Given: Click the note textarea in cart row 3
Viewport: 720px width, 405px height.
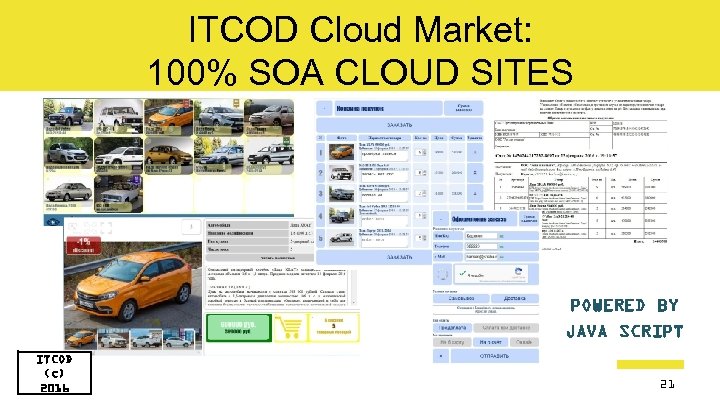Looking at the screenshot, I should (x=384, y=197).
